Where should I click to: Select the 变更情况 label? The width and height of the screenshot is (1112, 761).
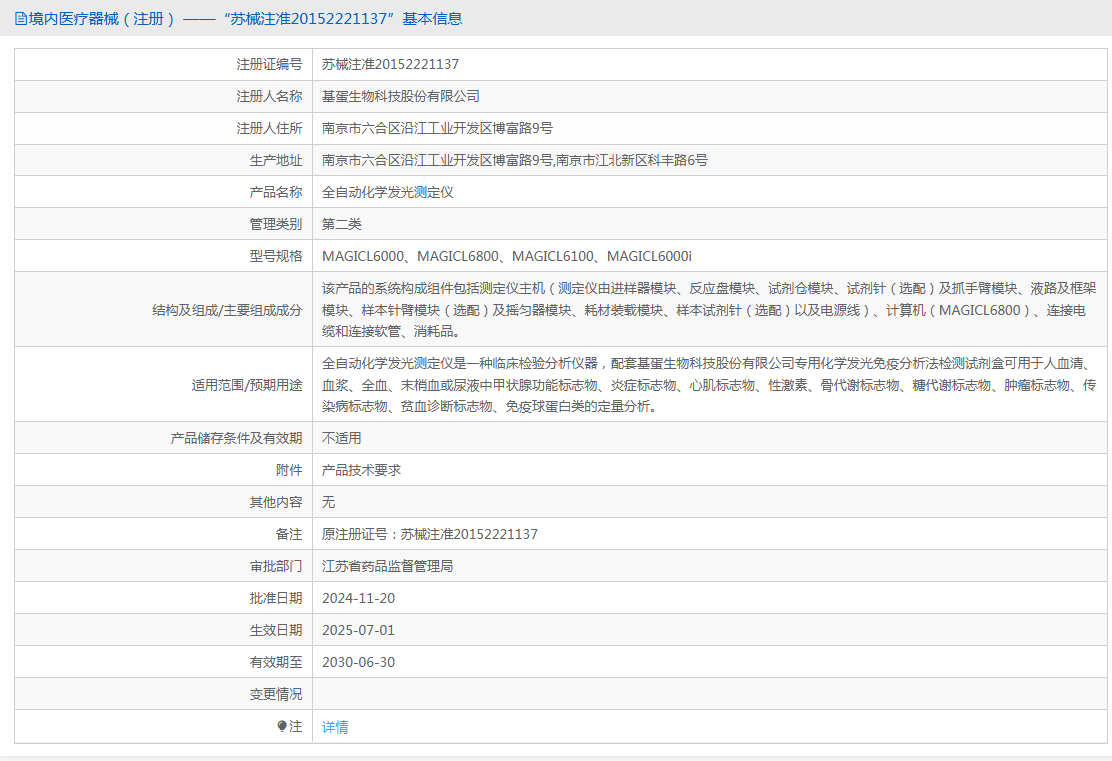pyautogui.click(x=276, y=694)
